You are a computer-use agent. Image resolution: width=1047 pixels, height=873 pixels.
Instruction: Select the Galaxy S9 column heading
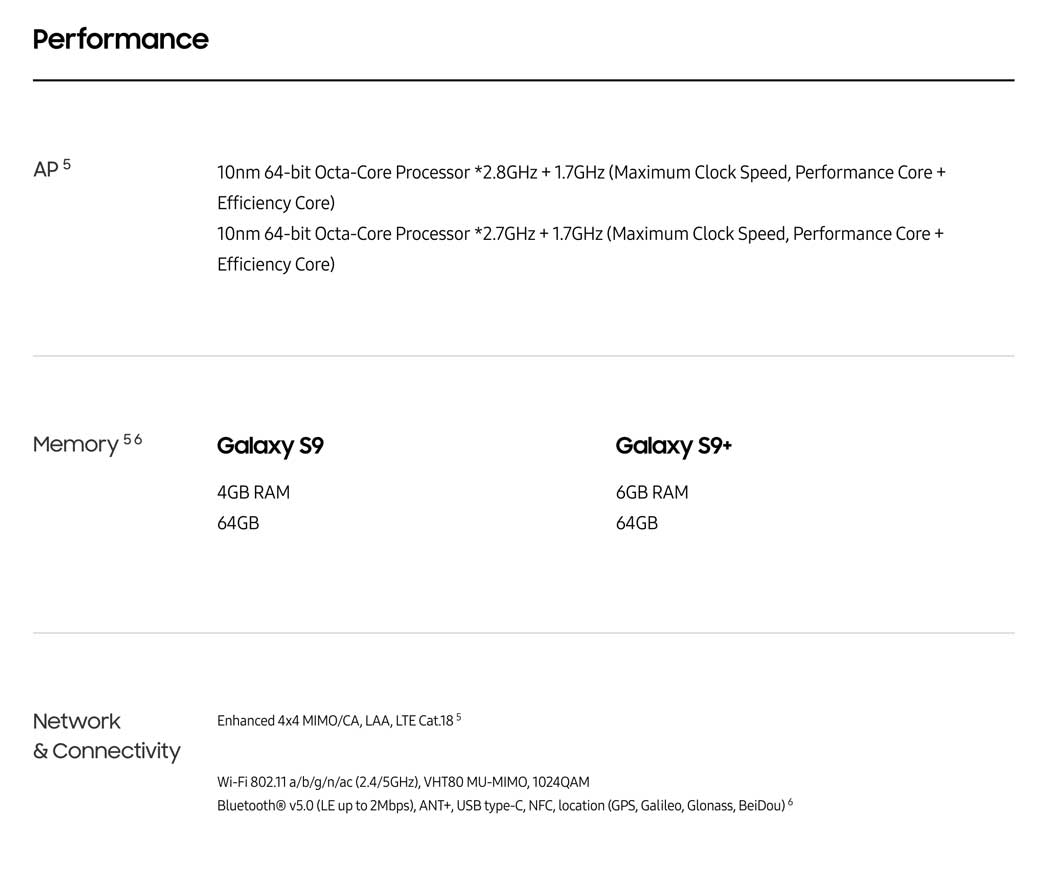[270, 446]
